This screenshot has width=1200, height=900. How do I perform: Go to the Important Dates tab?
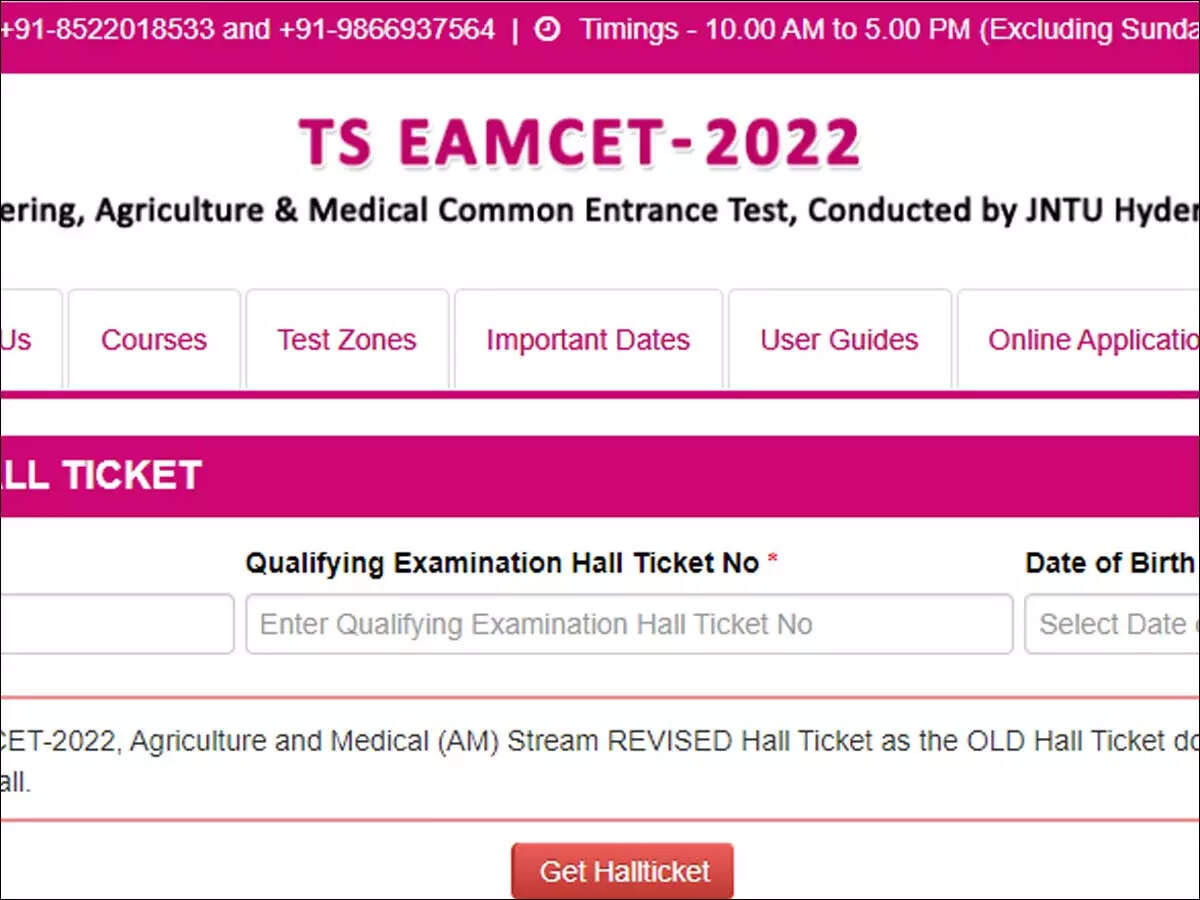588,340
